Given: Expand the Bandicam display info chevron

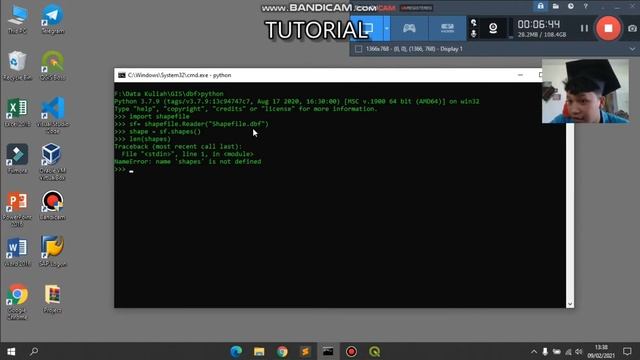Looking at the screenshot, I should pos(632,49).
